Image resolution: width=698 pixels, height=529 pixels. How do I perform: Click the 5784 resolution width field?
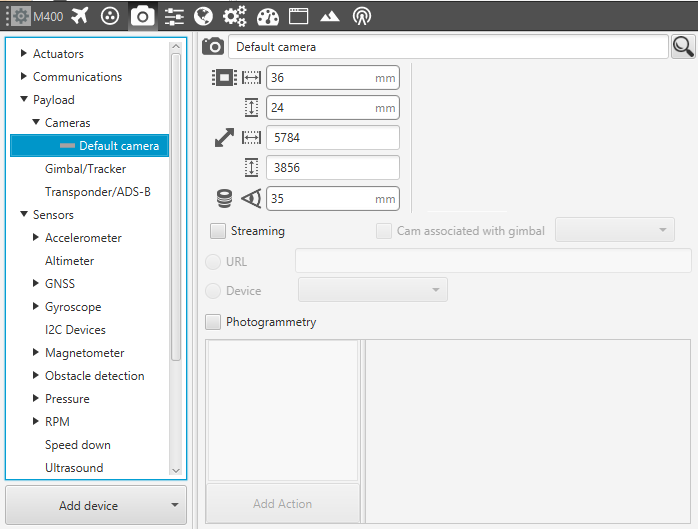click(x=333, y=138)
